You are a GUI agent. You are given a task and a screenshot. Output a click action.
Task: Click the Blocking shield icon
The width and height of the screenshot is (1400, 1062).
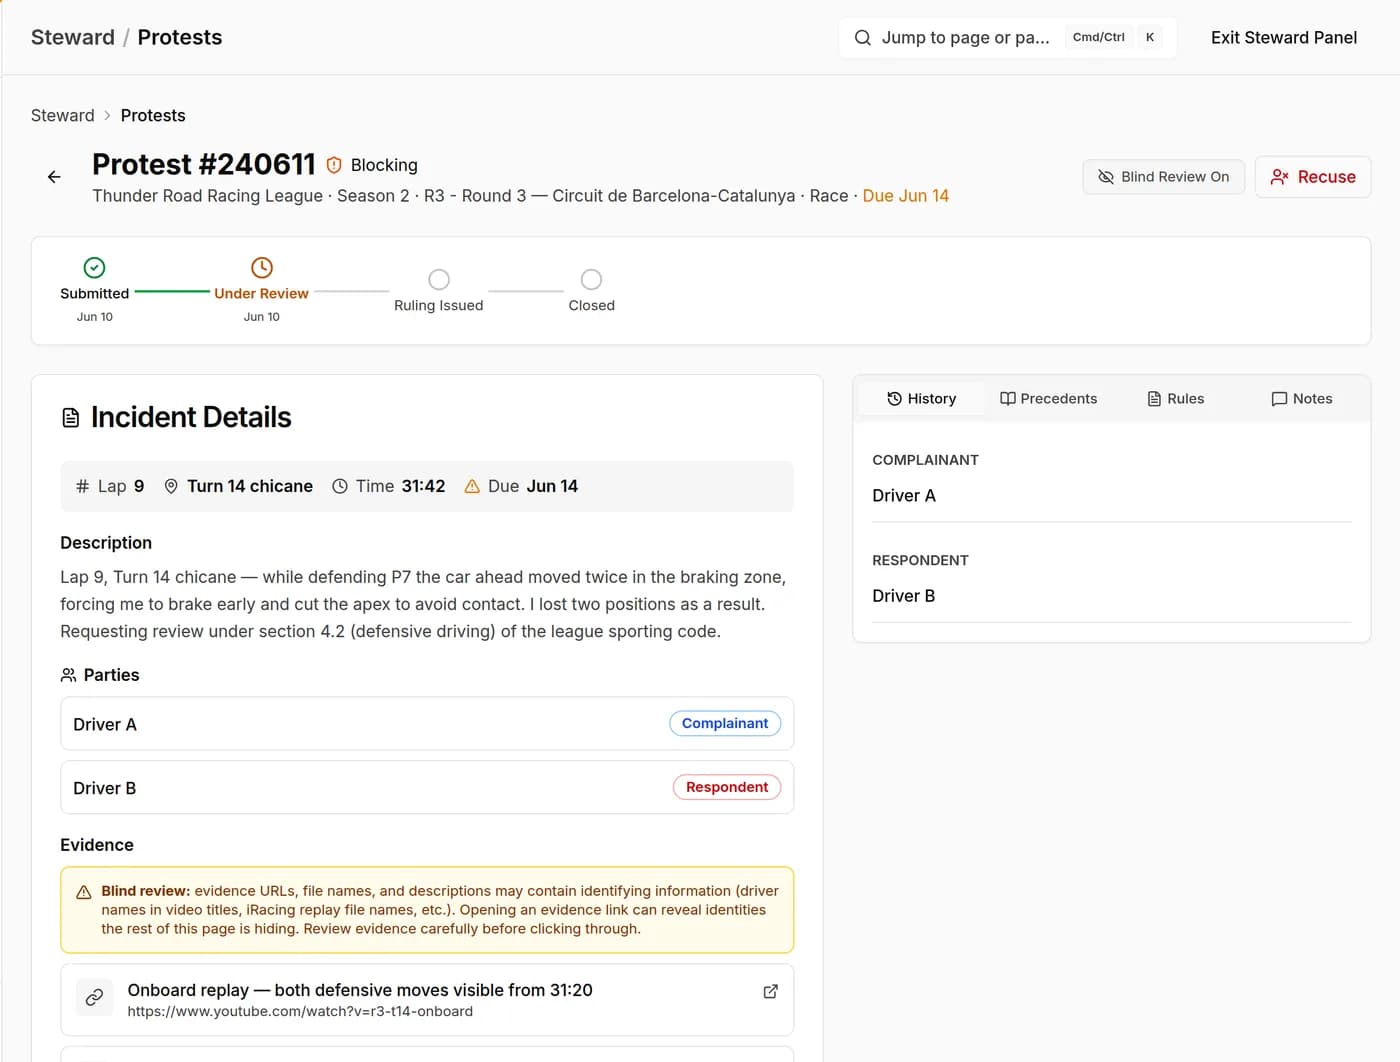[x=334, y=165]
